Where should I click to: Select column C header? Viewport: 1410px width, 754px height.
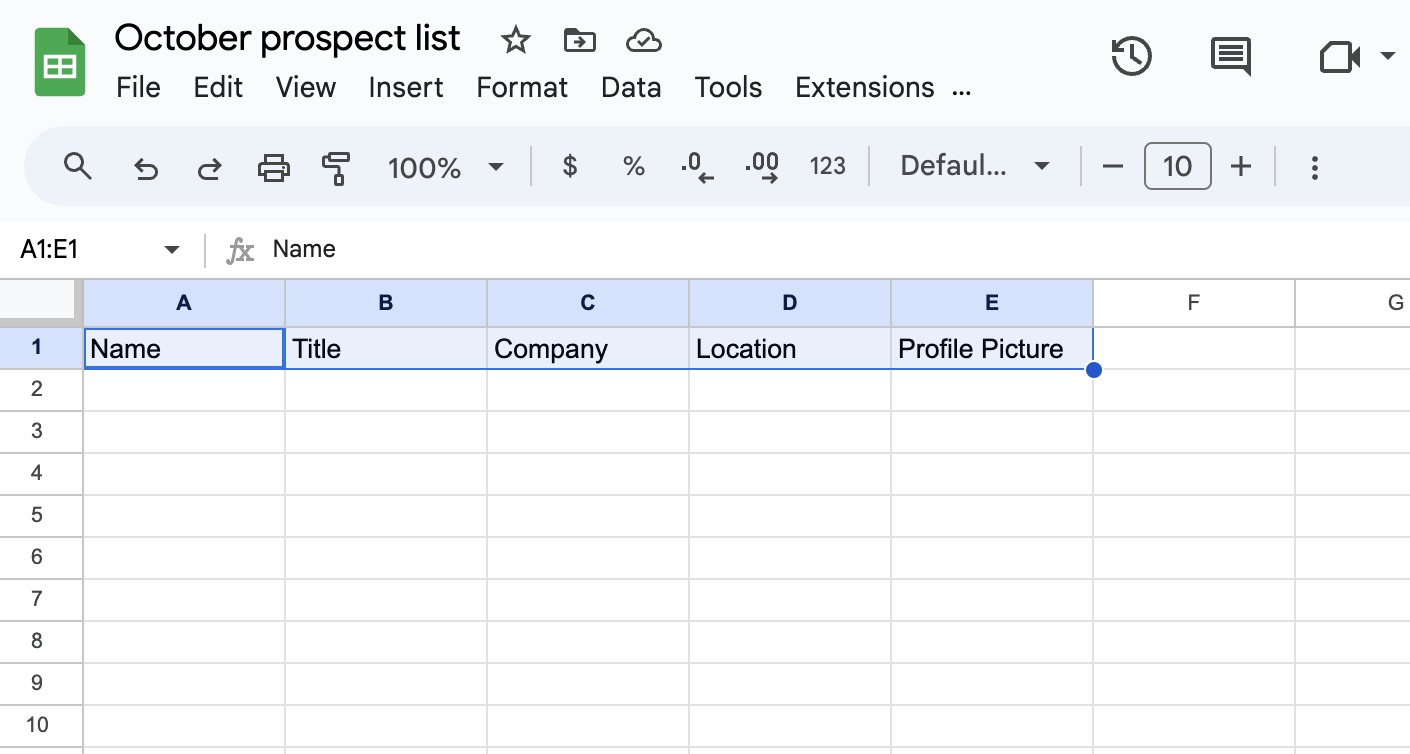coord(588,303)
